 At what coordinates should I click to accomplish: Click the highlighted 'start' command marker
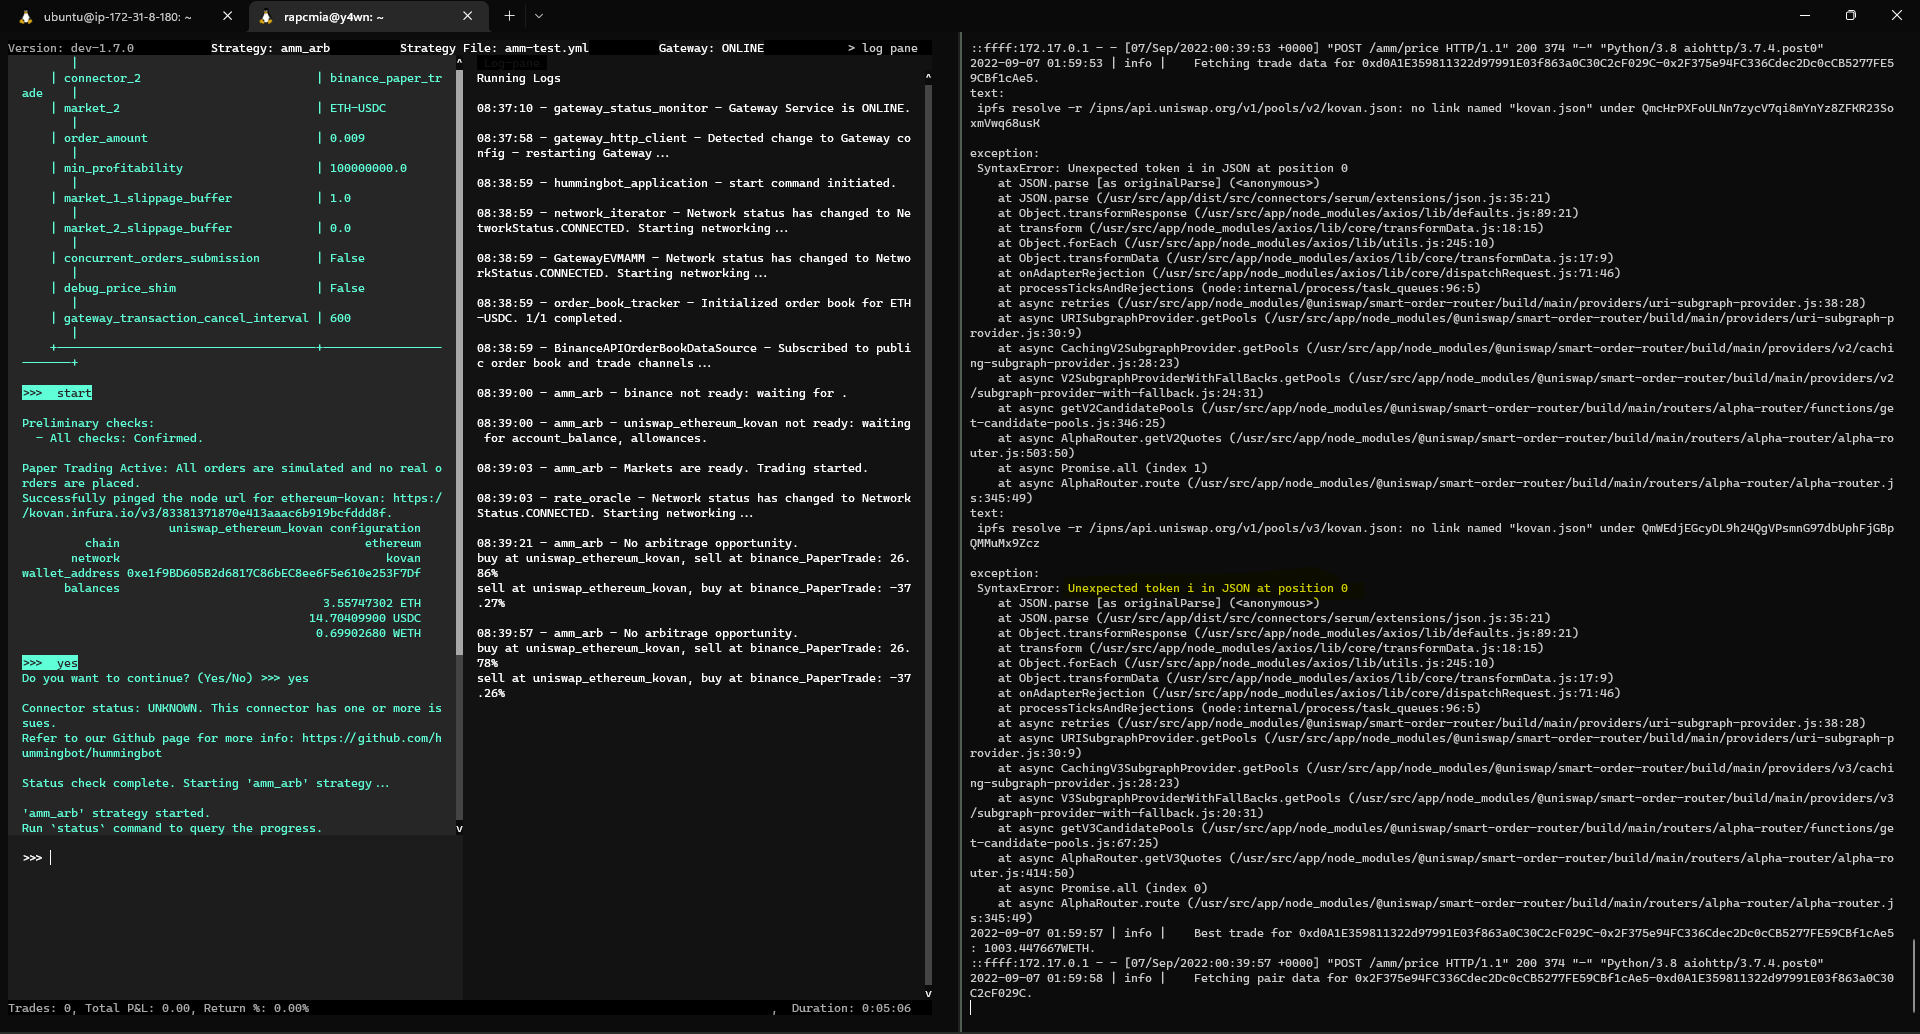tap(56, 392)
